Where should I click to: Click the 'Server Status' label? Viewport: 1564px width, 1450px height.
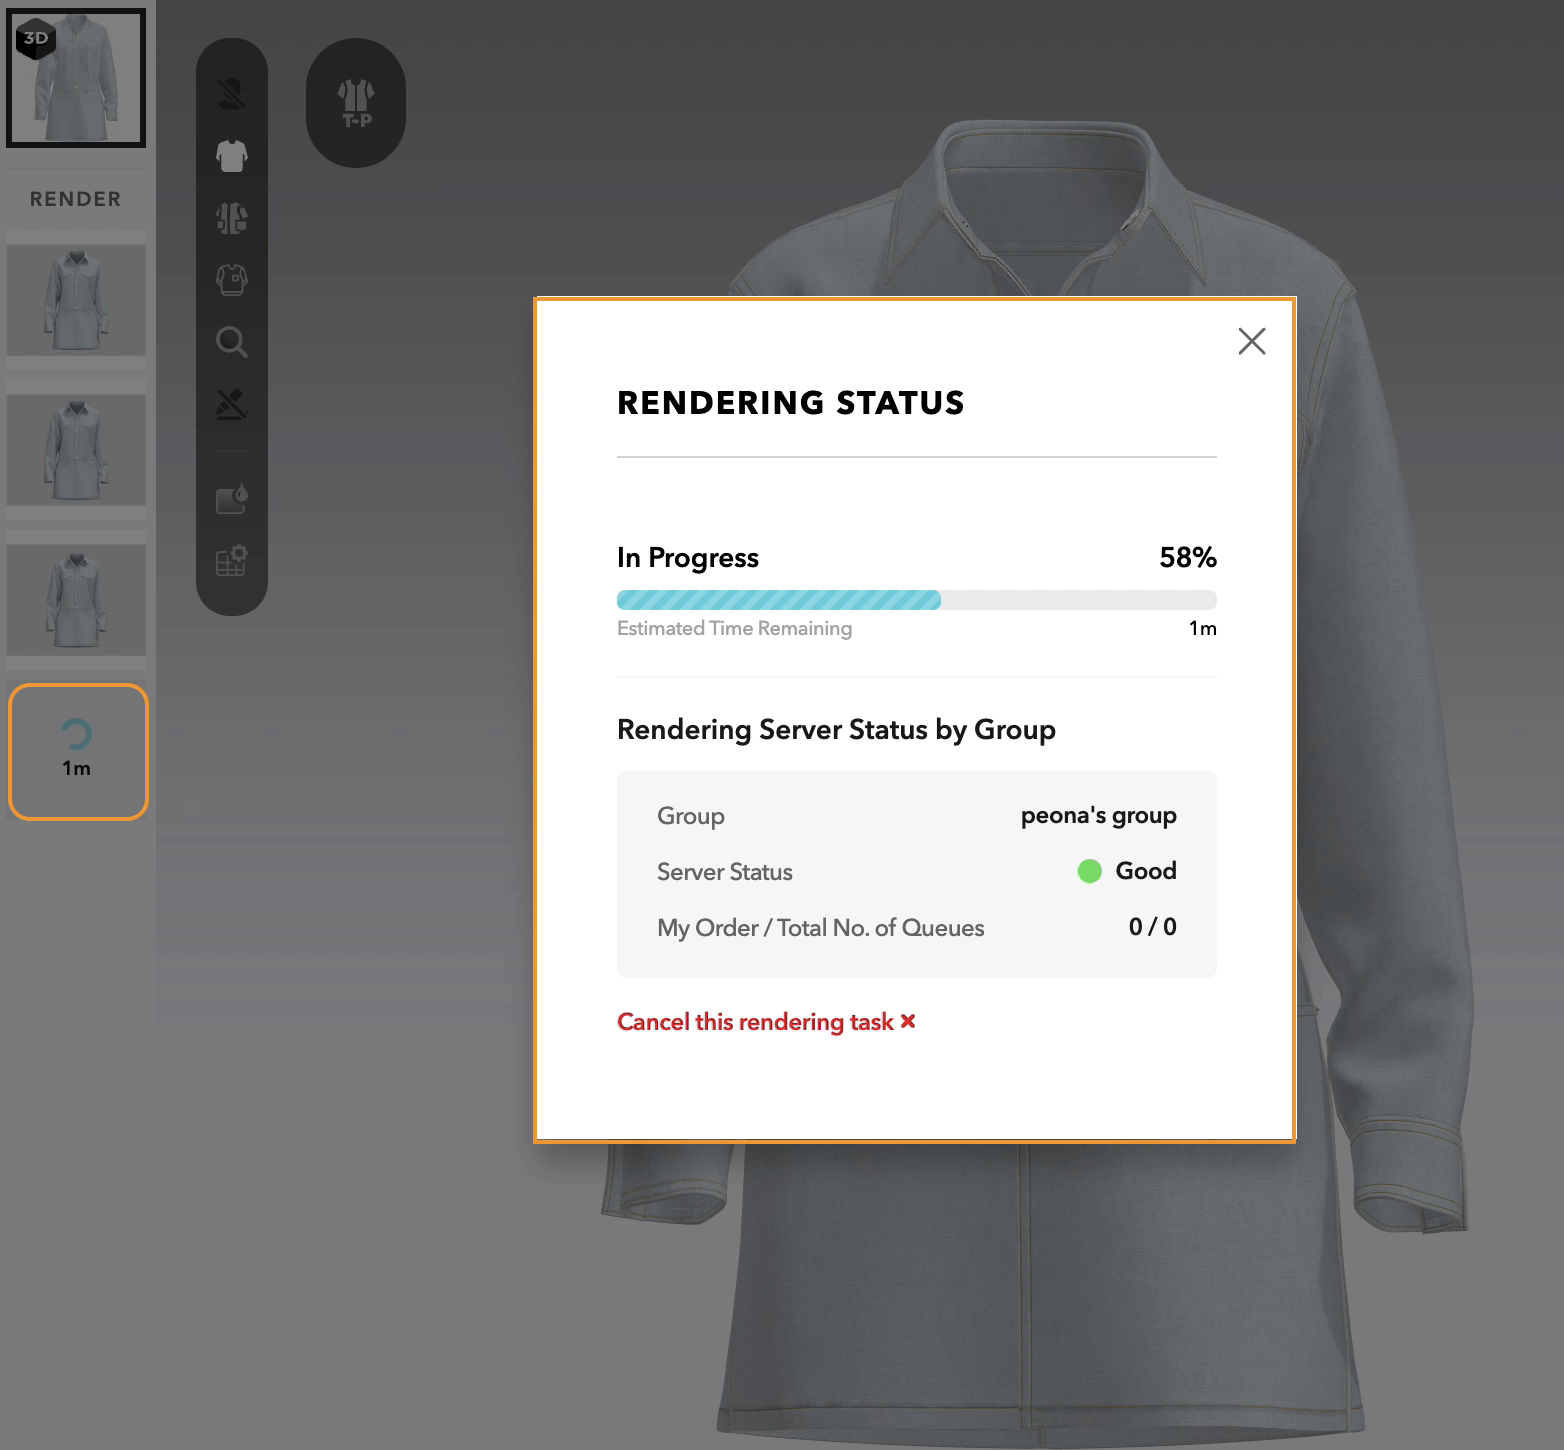point(725,872)
